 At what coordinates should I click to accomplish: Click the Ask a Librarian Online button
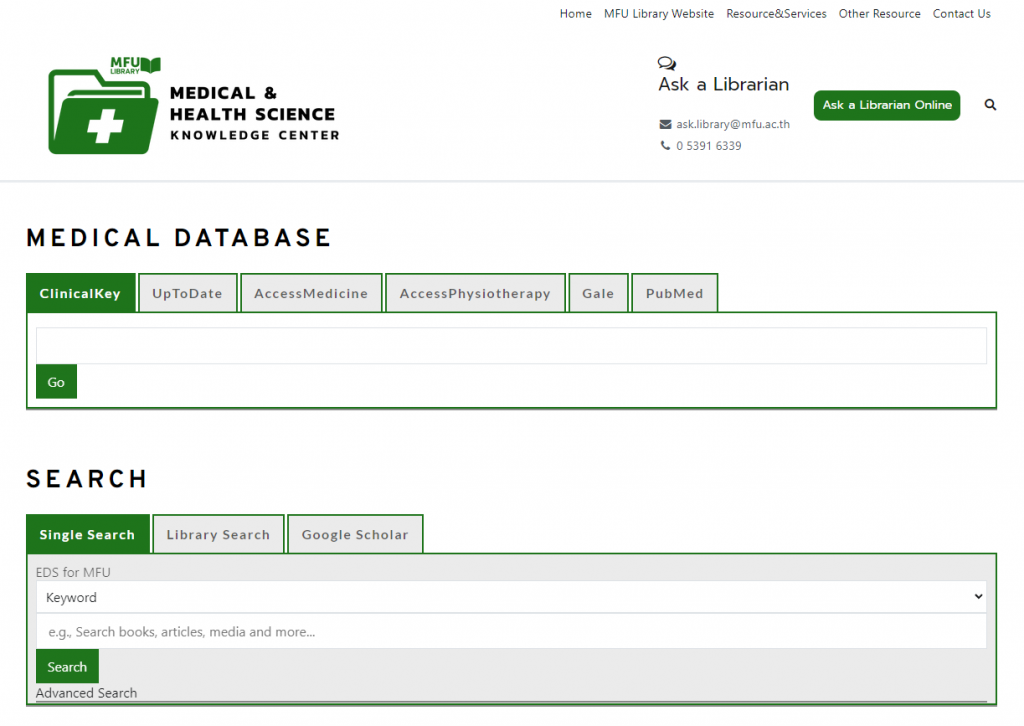pos(887,105)
